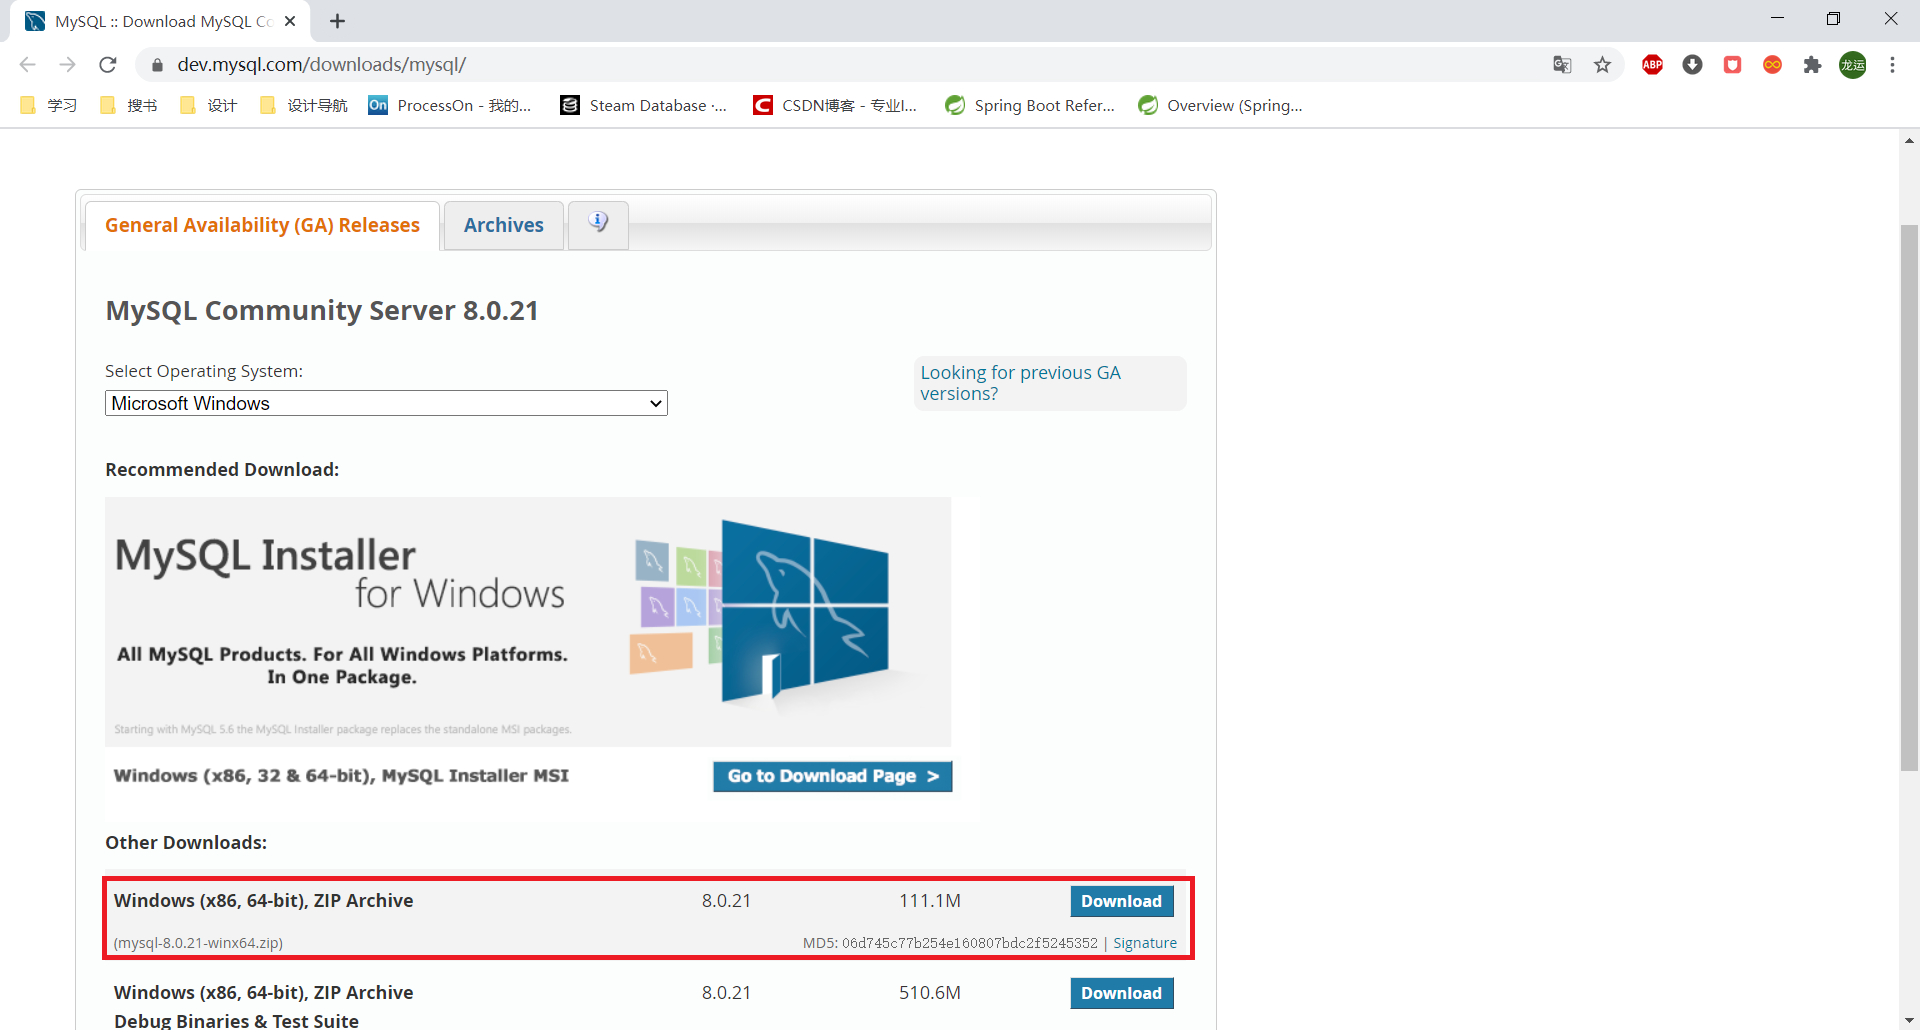Open the 设计导航 bookmark folder

(x=303, y=105)
